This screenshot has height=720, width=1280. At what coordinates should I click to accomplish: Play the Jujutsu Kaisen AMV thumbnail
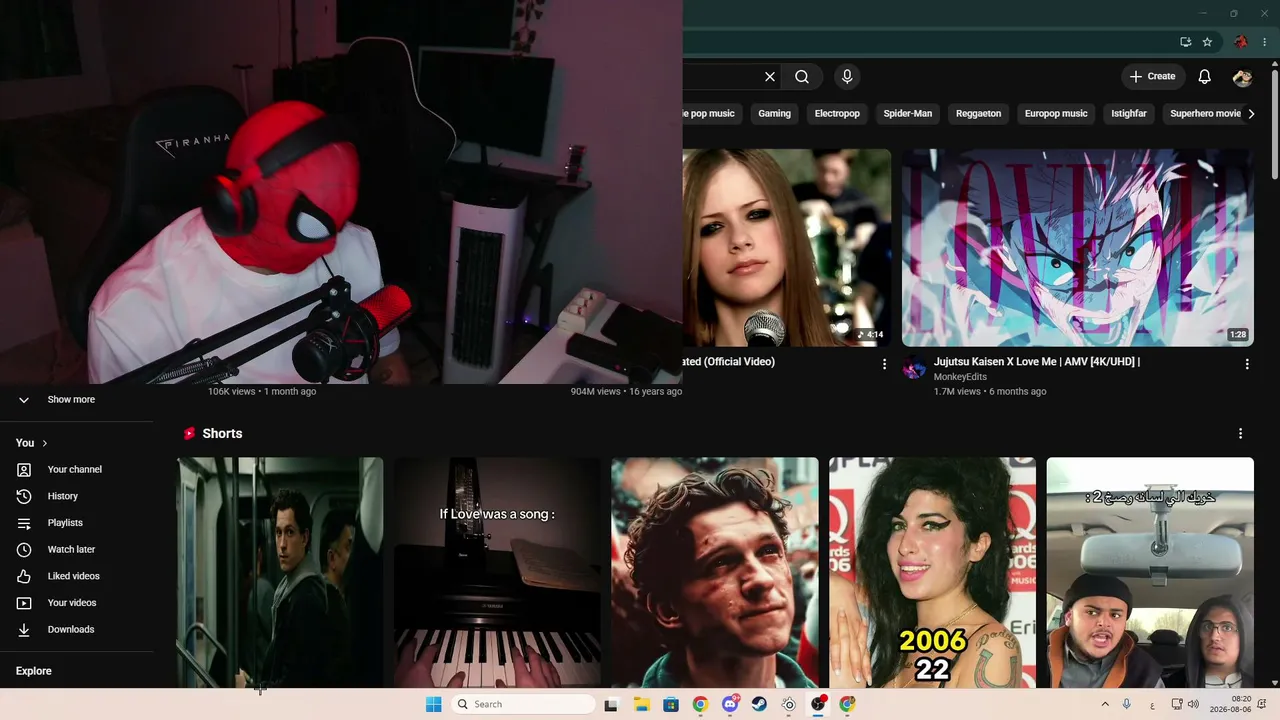(x=1078, y=248)
